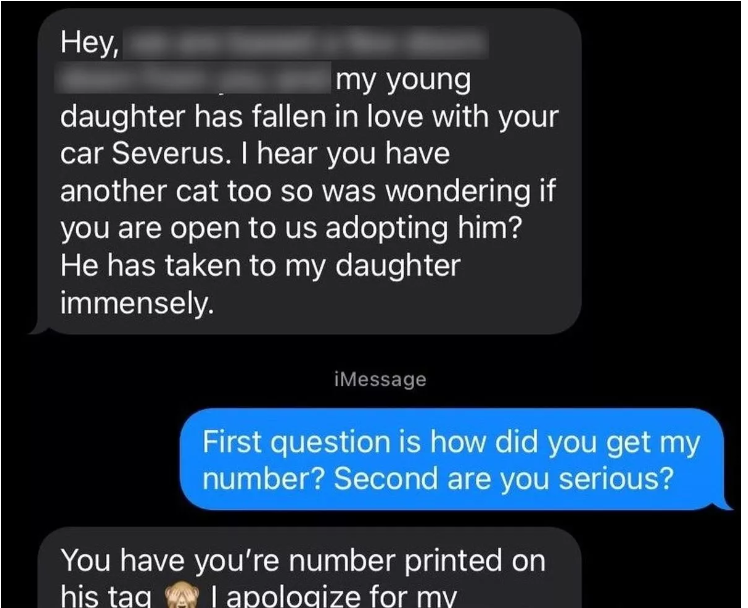Tap the blue bubble tail at bottom right
748x608 pixels.
click(x=724, y=504)
